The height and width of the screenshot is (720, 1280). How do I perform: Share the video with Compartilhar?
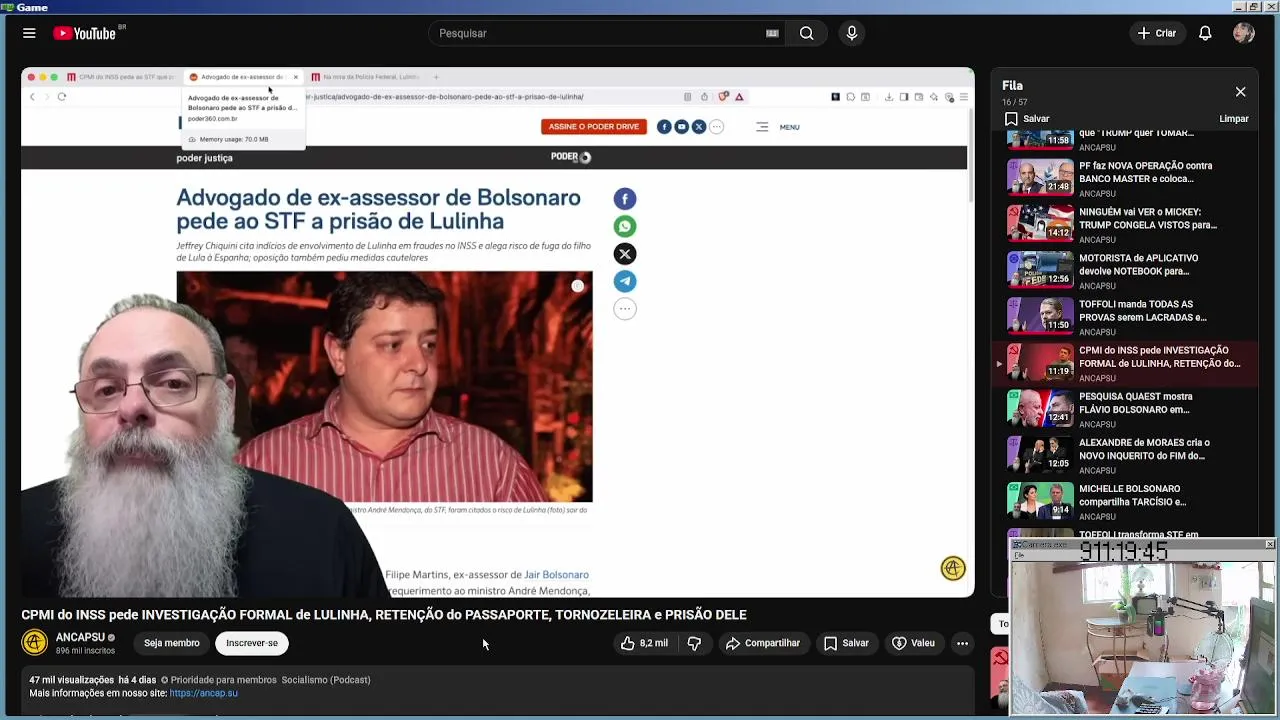click(x=763, y=643)
